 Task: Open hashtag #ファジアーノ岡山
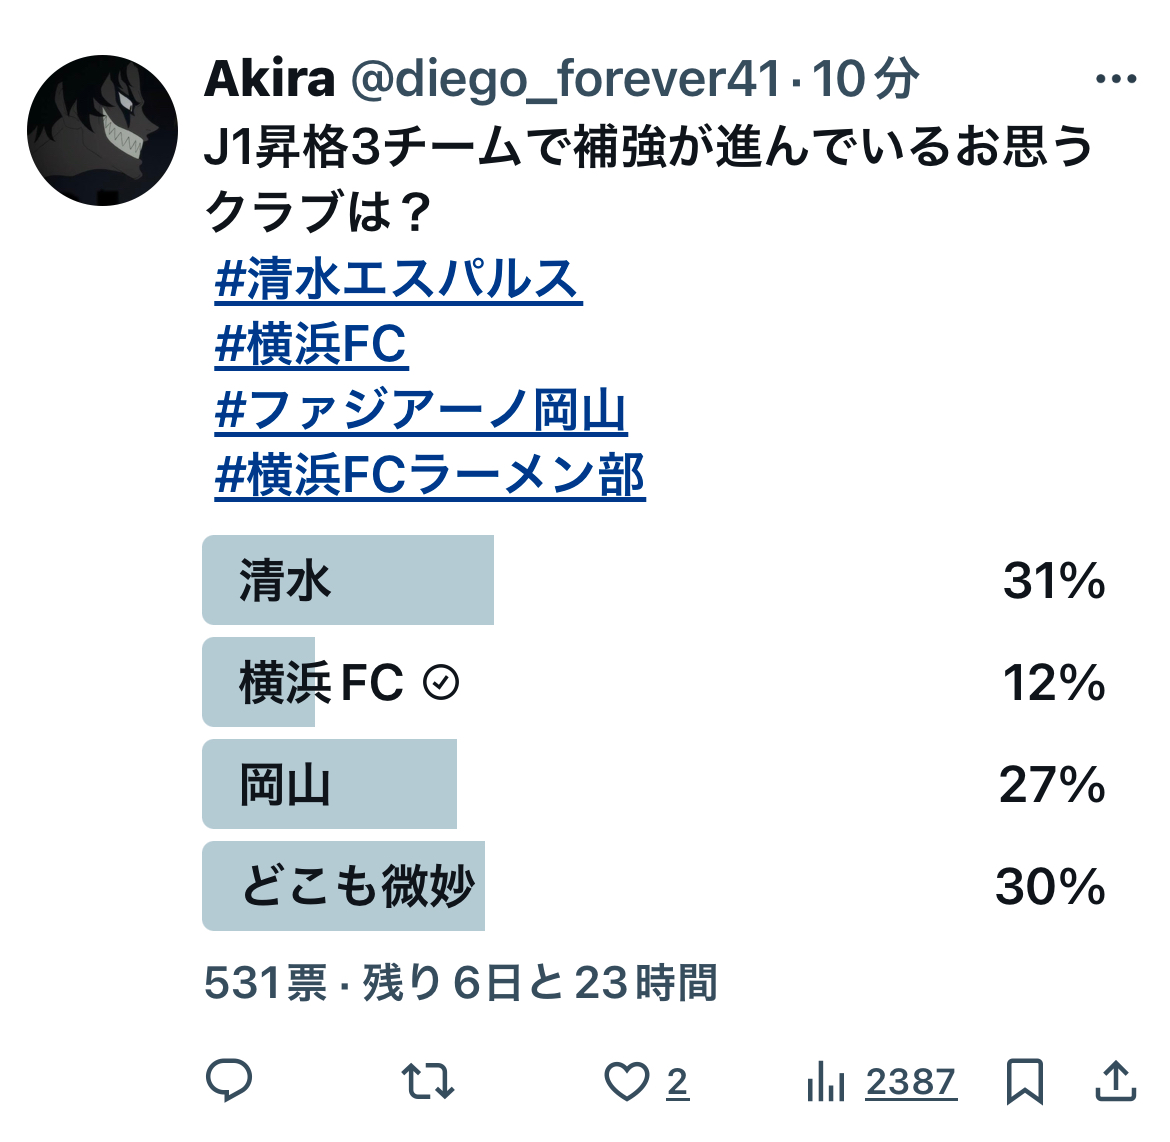coord(421,410)
